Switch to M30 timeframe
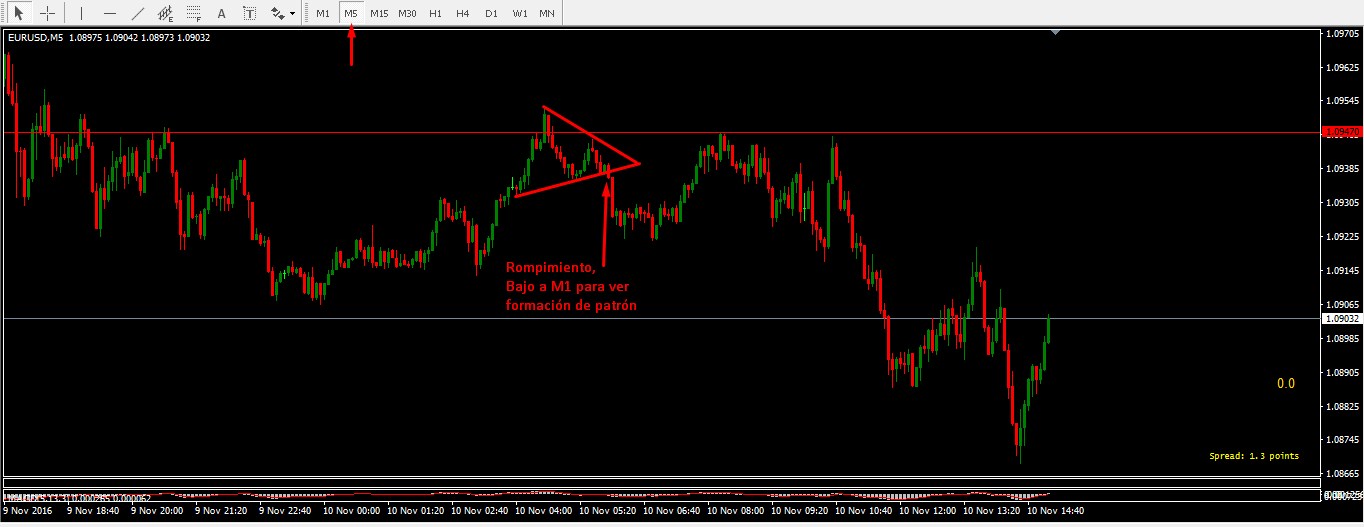Viewport: 1364px width, 527px height. (407, 14)
